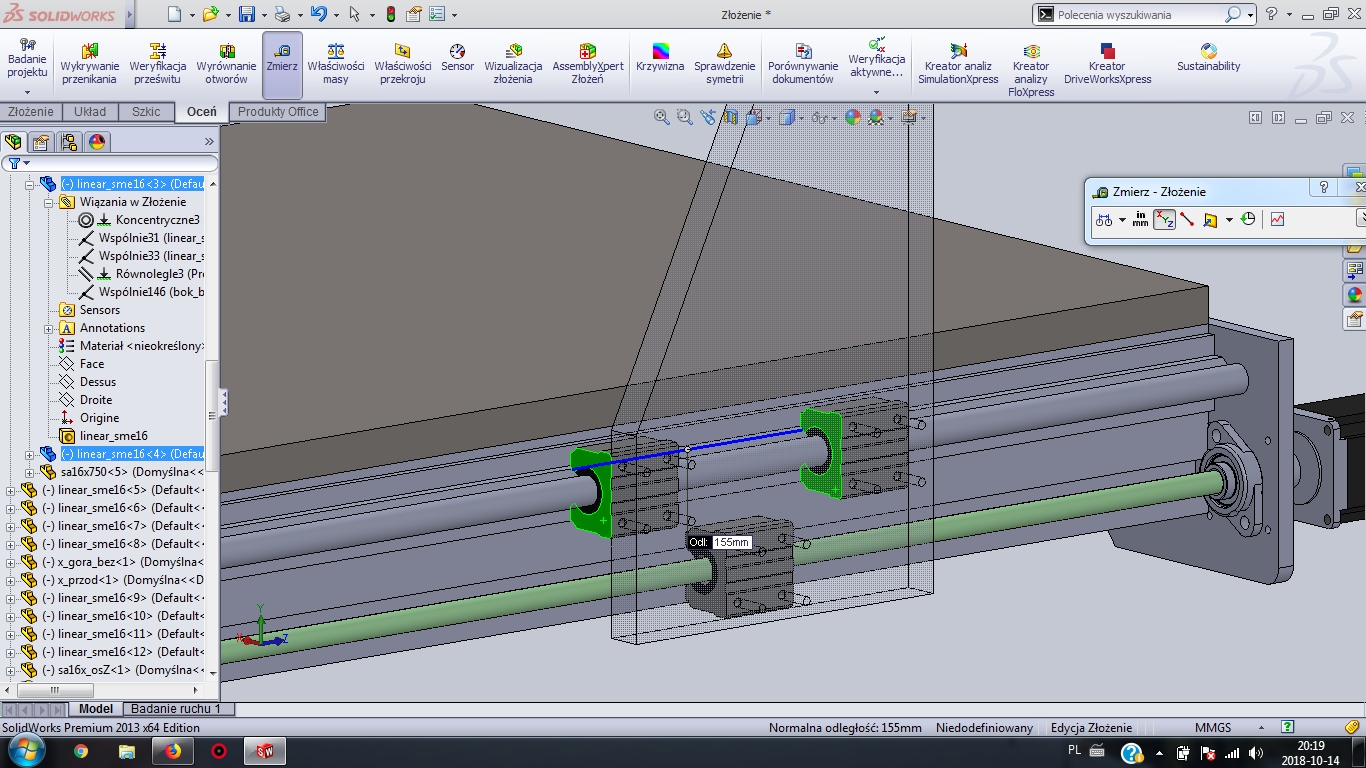1366x768 pixels.
Task: Switch to the Szkic tab
Action: click(x=146, y=112)
